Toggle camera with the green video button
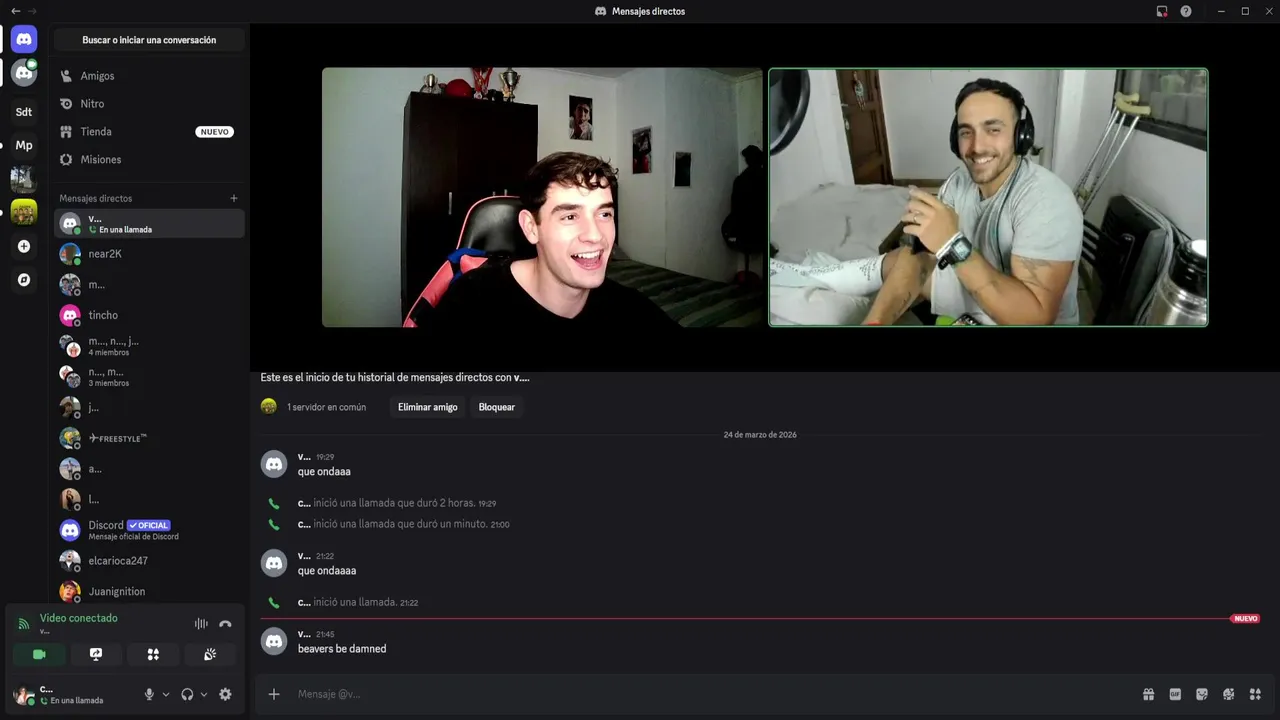Viewport: 1280px width, 720px height. pyautogui.click(x=39, y=654)
